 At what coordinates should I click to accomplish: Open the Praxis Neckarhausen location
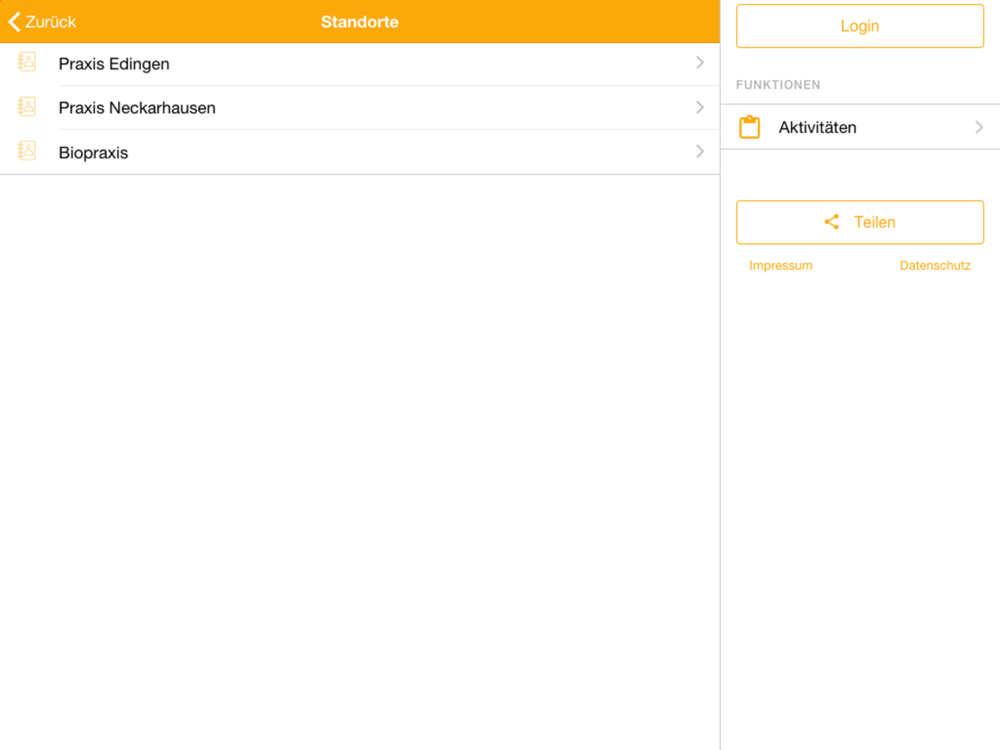click(x=360, y=108)
